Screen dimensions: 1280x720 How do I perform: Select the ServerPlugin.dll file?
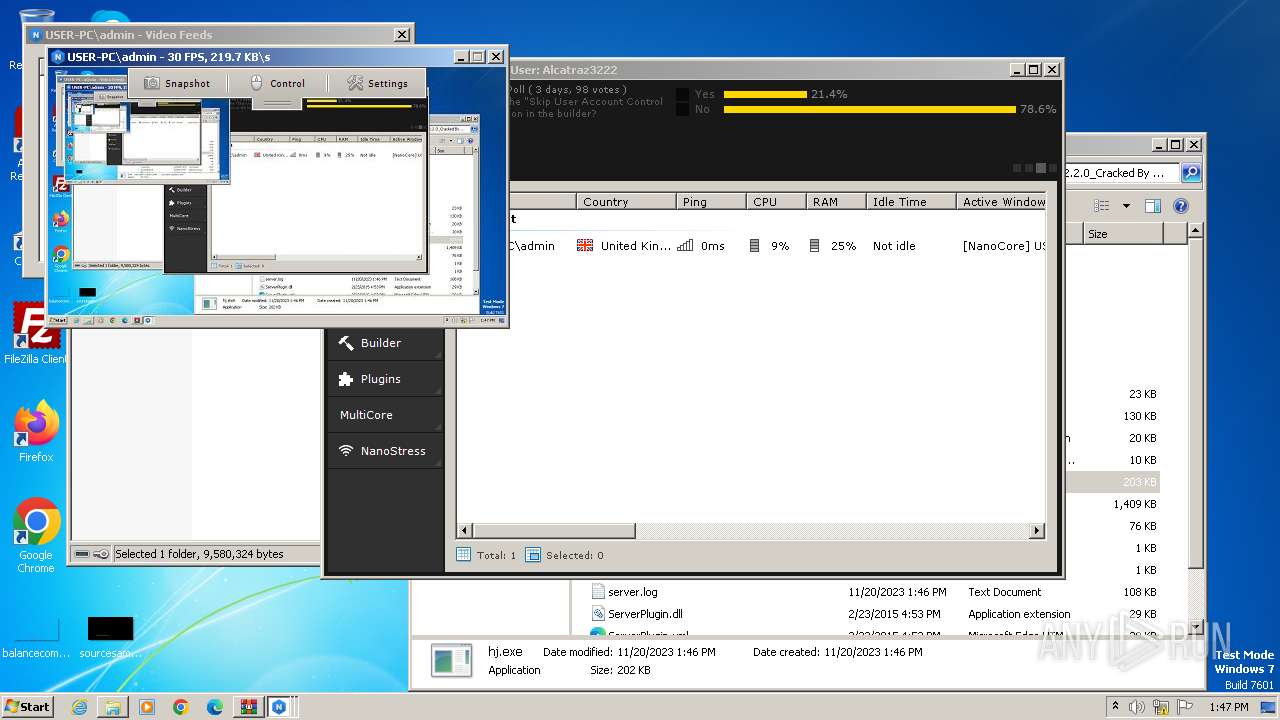coord(645,614)
